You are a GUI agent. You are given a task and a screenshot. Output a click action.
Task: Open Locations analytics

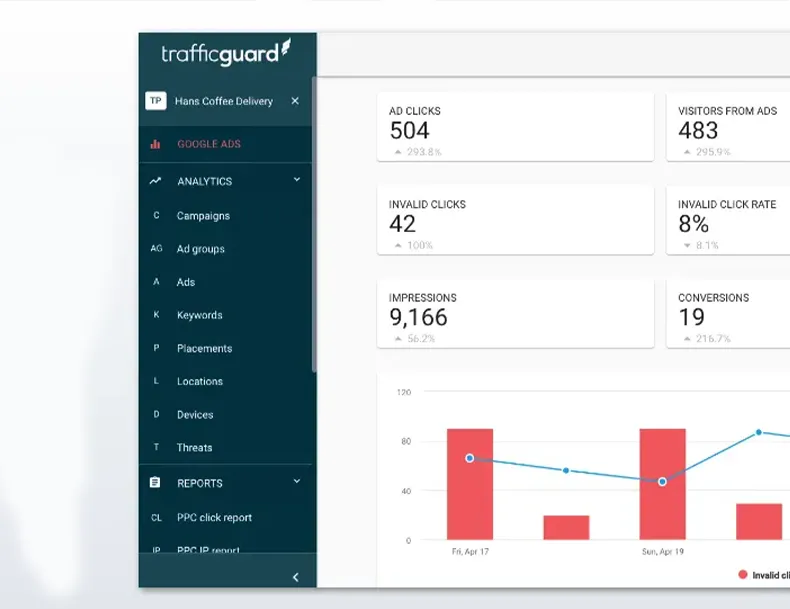pyautogui.click(x=200, y=381)
